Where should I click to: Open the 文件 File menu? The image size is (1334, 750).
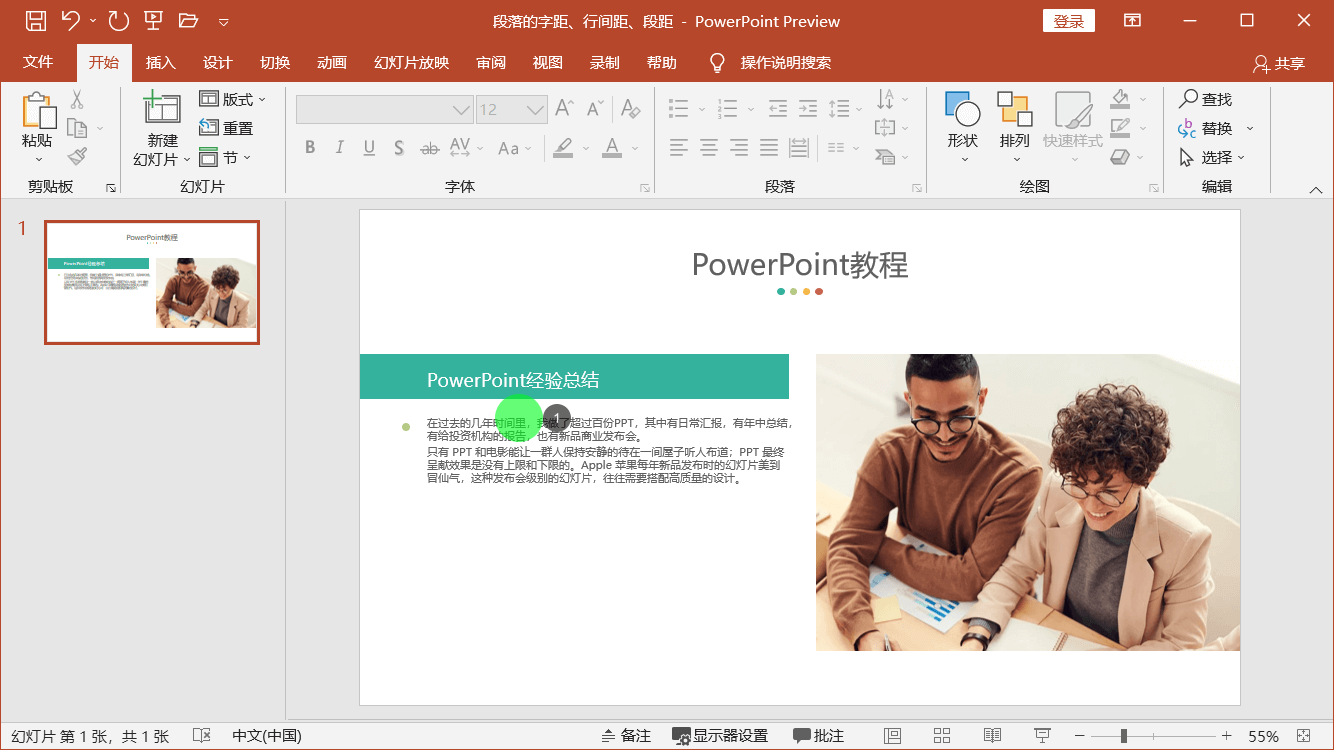click(38, 62)
